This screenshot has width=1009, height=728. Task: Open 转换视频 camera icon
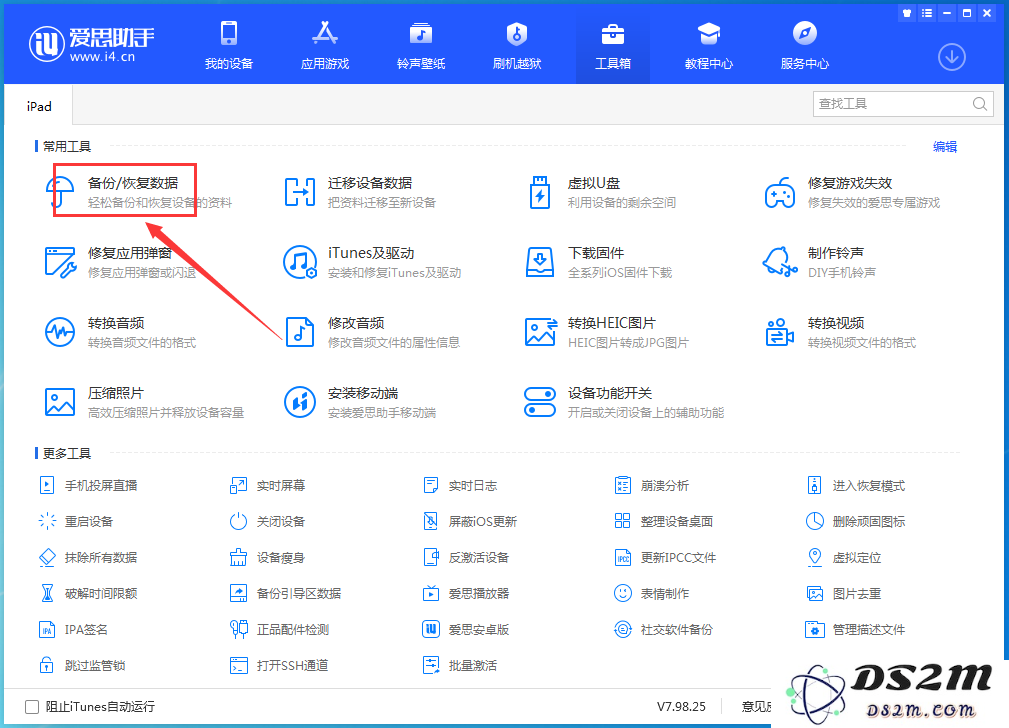[779, 332]
